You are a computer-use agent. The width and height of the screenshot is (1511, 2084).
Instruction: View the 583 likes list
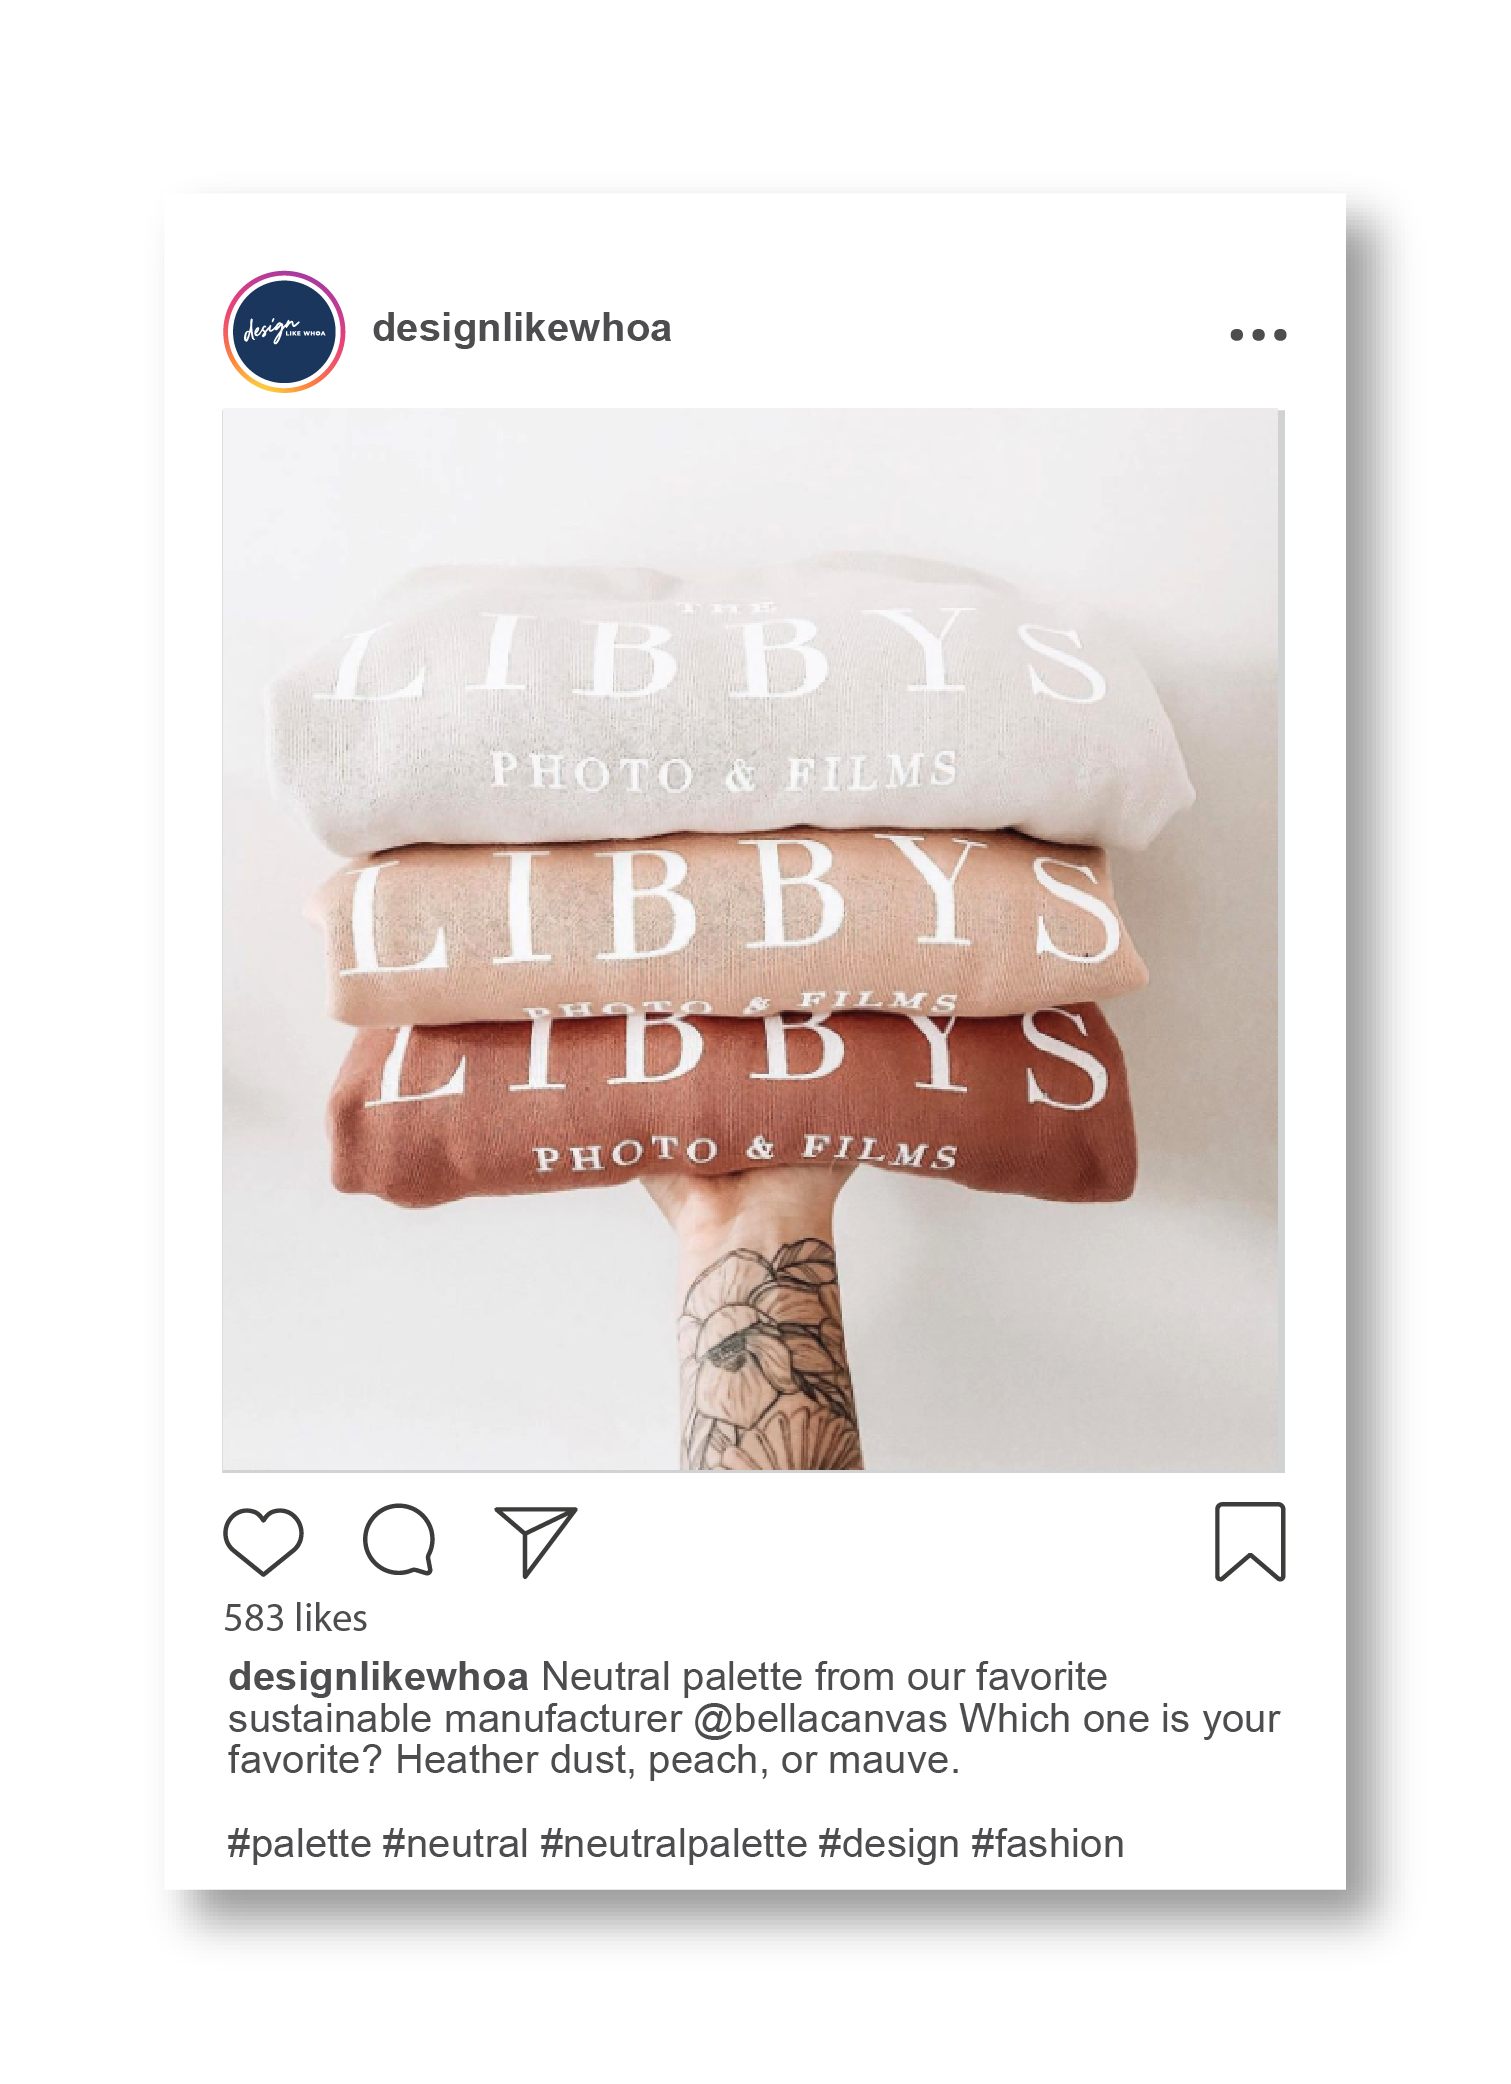point(295,1618)
